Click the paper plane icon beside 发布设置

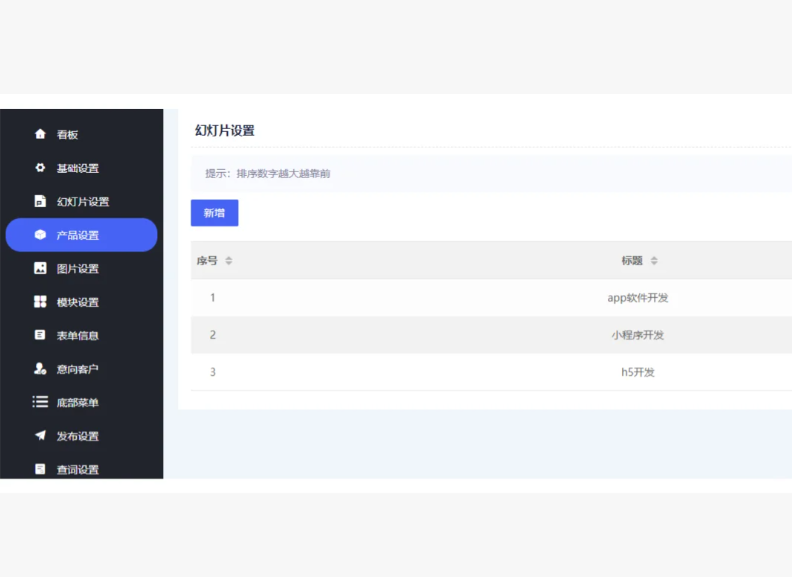pyautogui.click(x=40, y=436)
